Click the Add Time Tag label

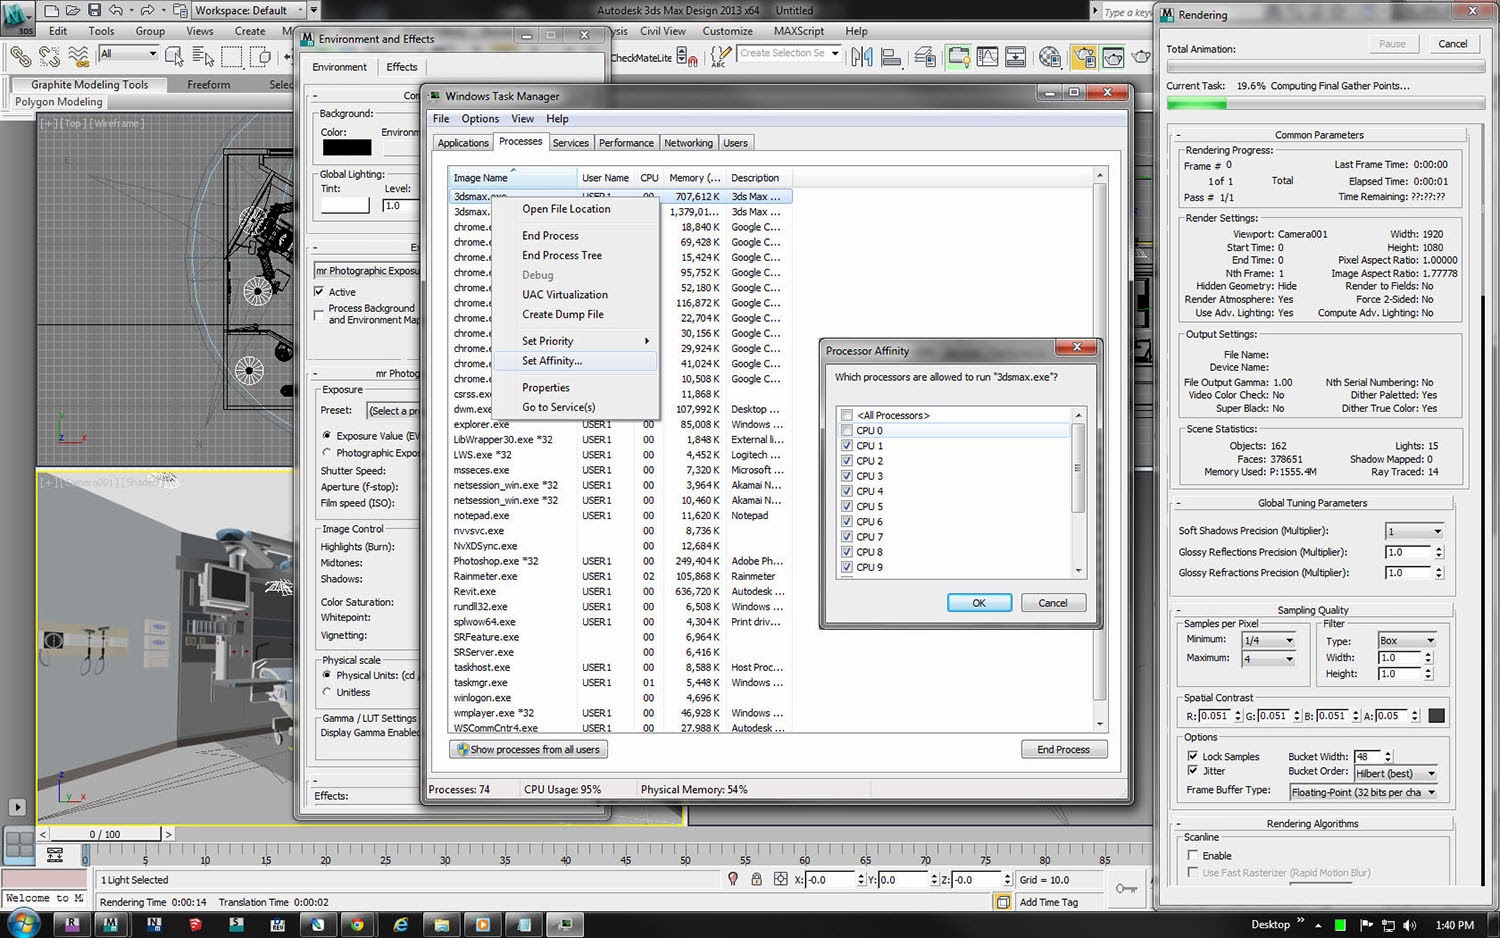coord(1048,902)
